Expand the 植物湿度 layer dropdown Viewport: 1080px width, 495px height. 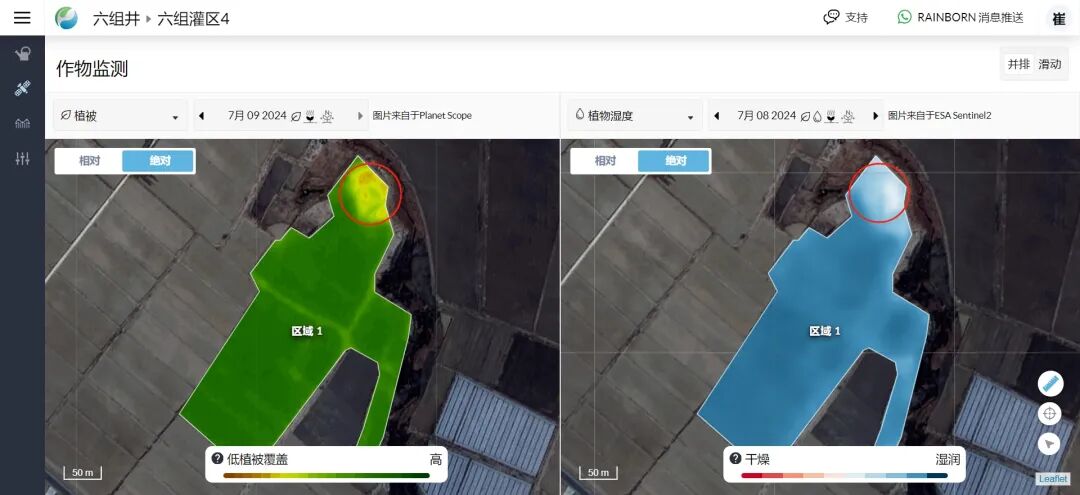[633, 116]
